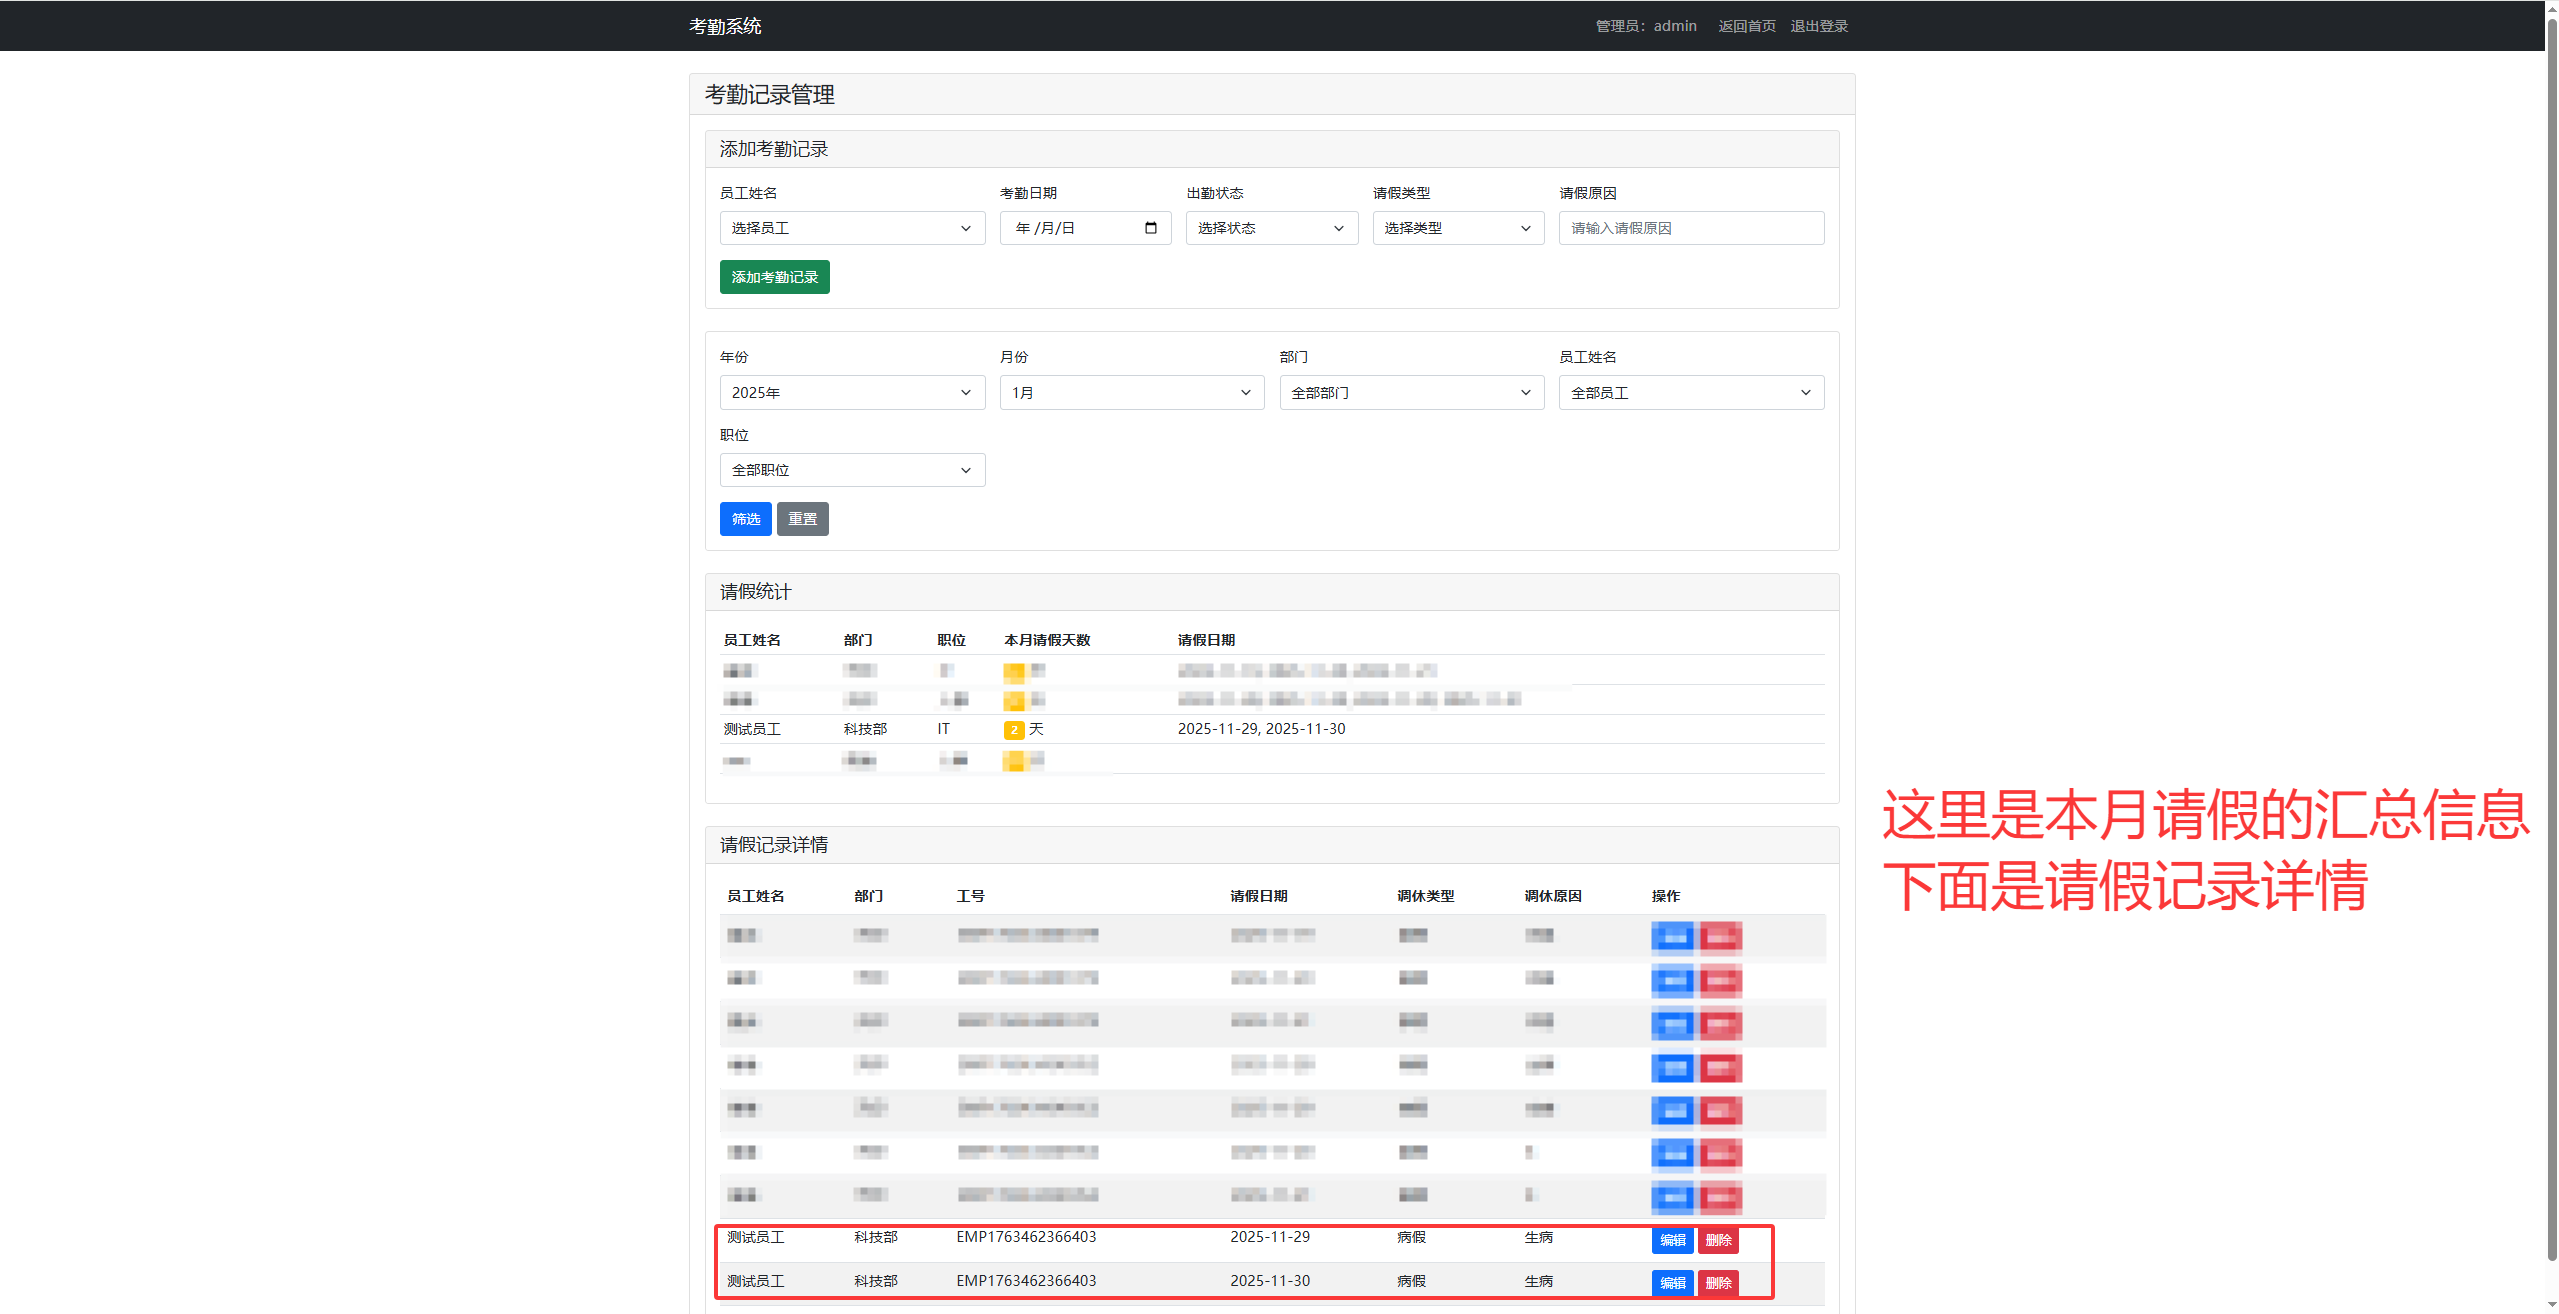This screenshot has width=2559, height=1314.
Task: Open the 选择类型 leave type dropdown
Action: tap(1457, 228)
